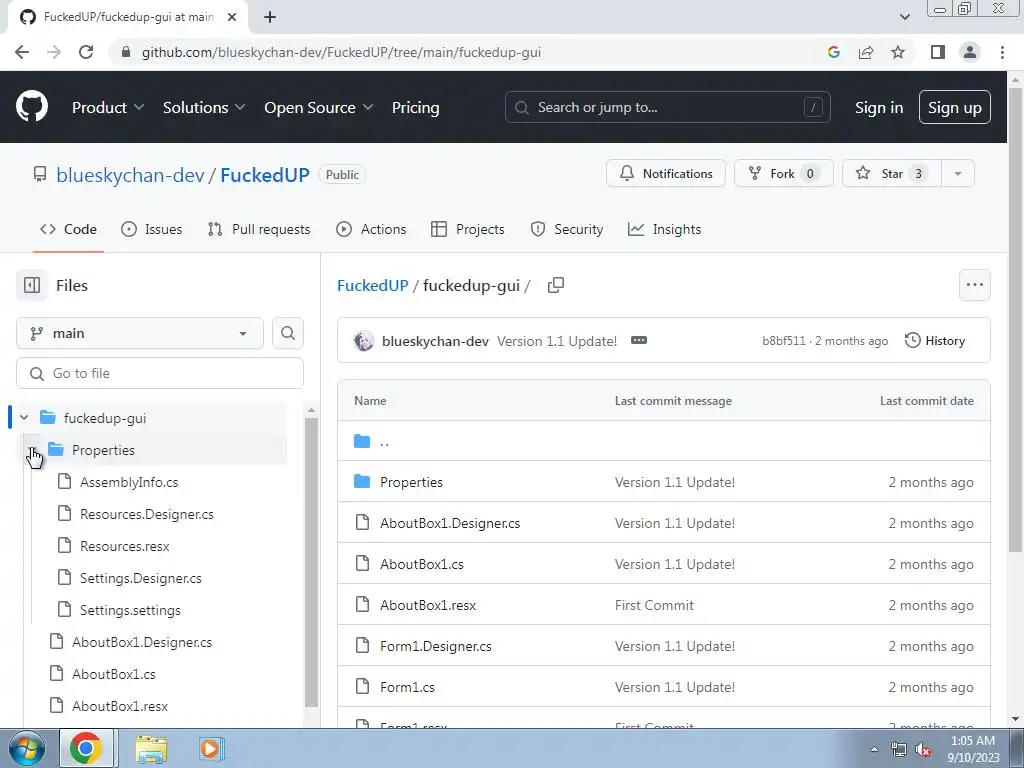1024x768 pixels.
Task: Show hidden tray icons arrow
Action: point(874,749)
